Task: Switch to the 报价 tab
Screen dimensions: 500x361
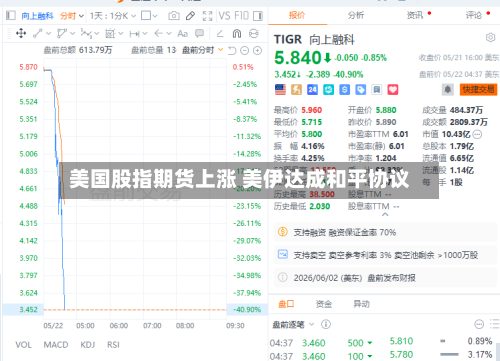Action: (x=297, y=15)
